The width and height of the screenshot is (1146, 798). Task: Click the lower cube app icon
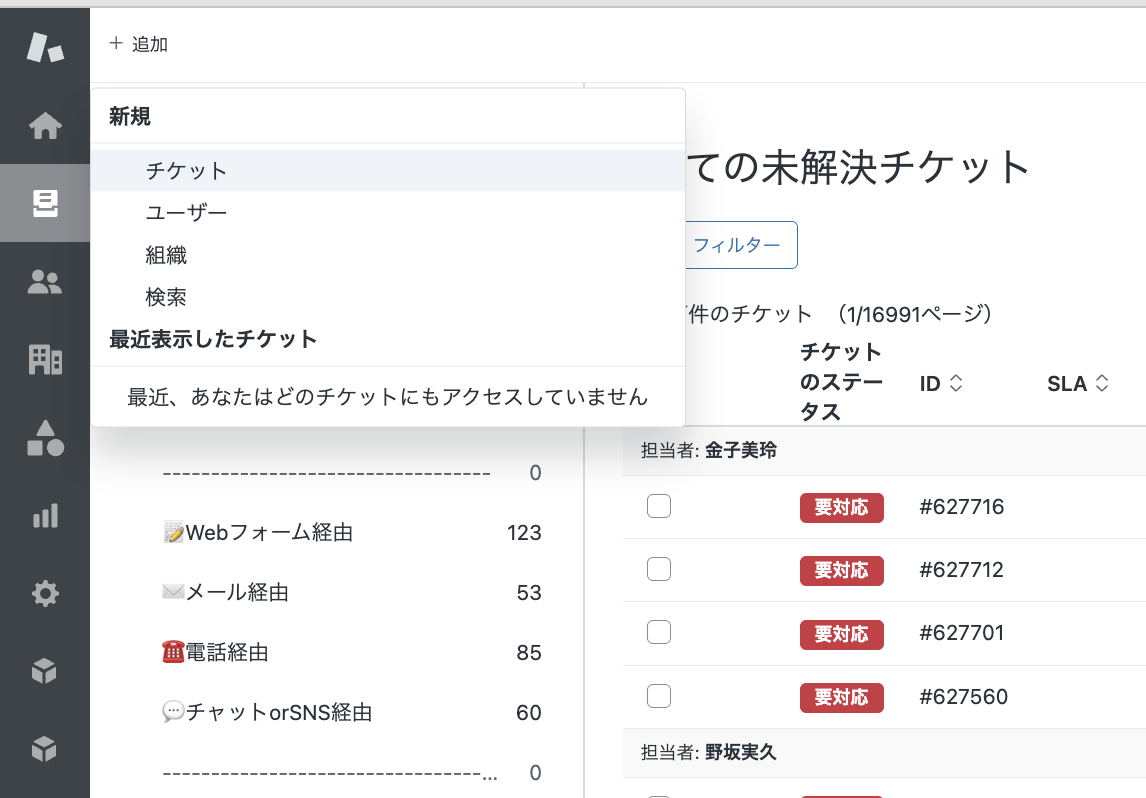pyautogui.click(x=45, y=749)
